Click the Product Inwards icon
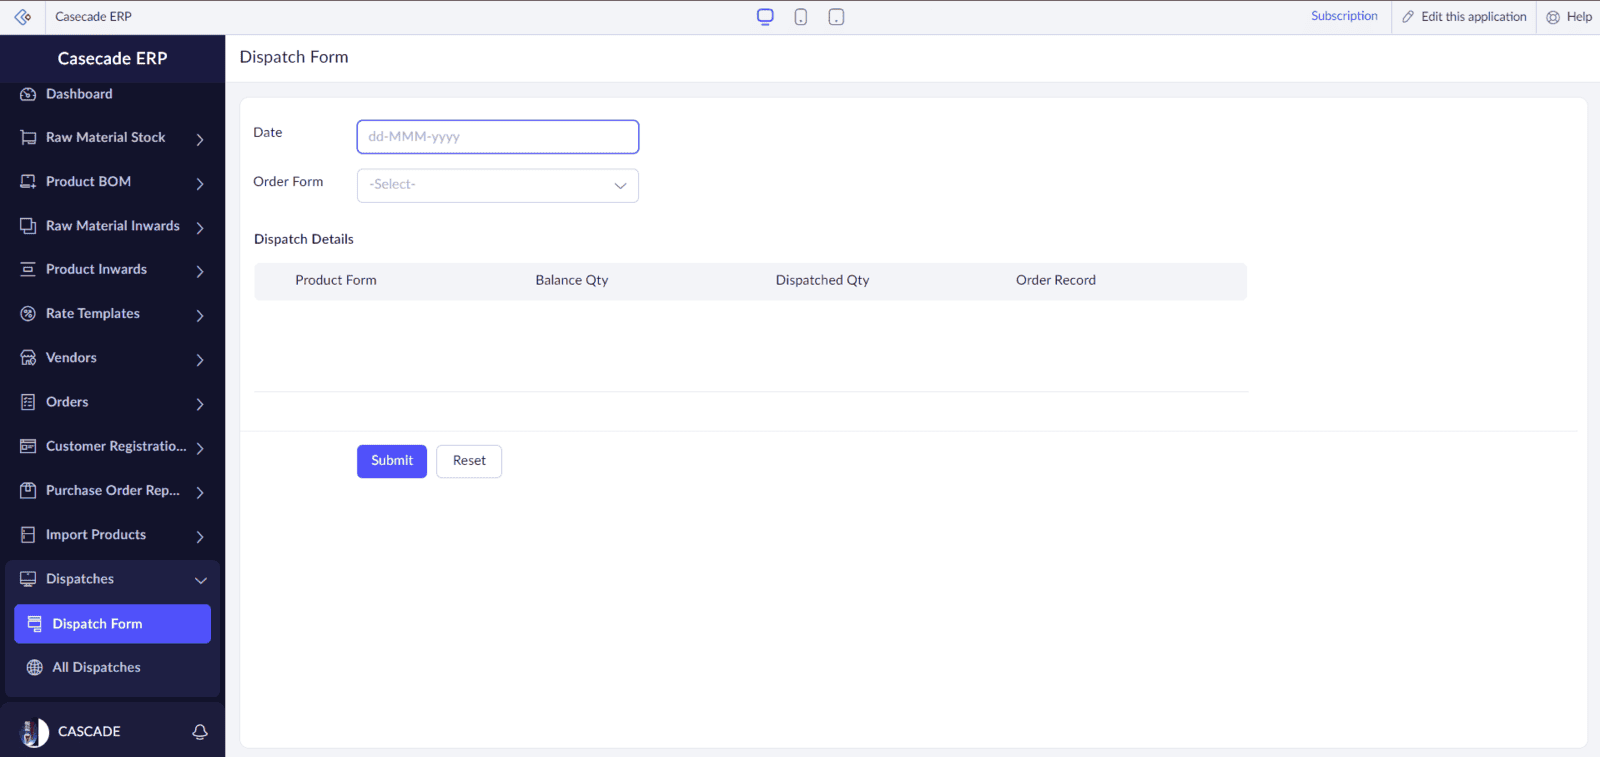This screenshot has width=1600, height=757. click(28, 269)
